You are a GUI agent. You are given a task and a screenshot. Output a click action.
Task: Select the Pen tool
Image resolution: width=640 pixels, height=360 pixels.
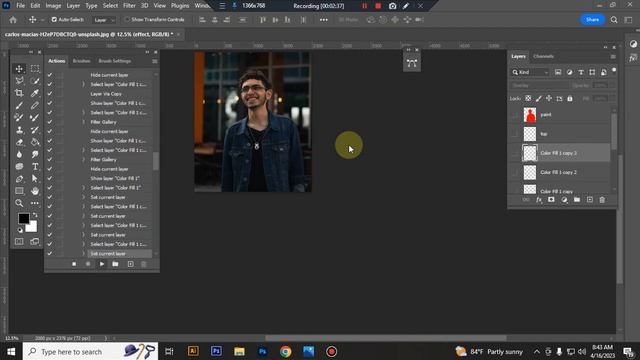click(19, 179)
